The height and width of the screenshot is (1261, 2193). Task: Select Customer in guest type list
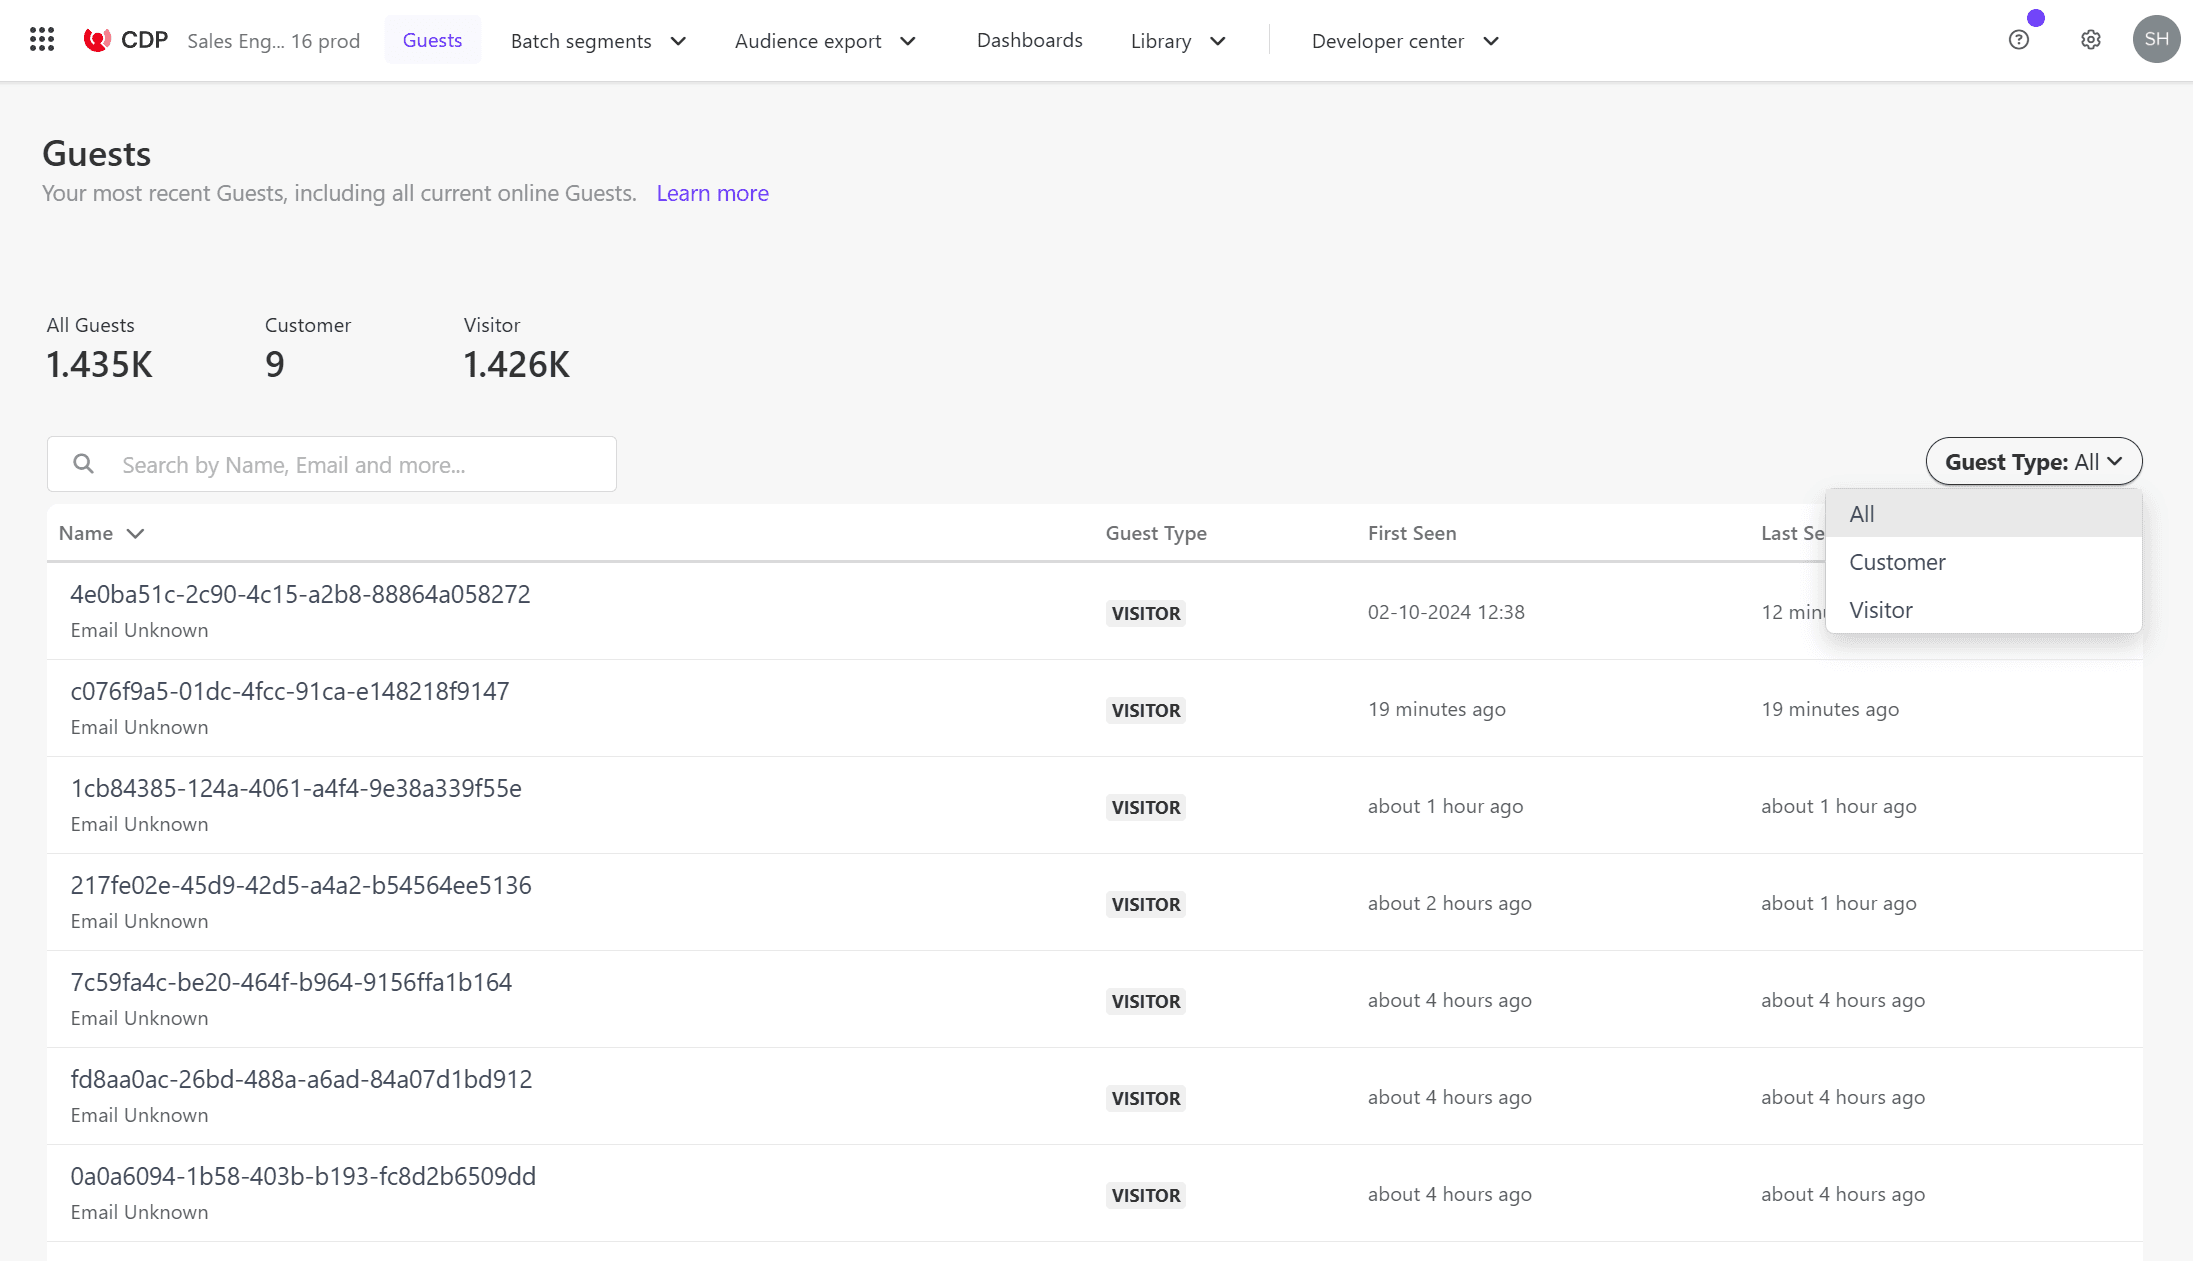(1897, 562)
